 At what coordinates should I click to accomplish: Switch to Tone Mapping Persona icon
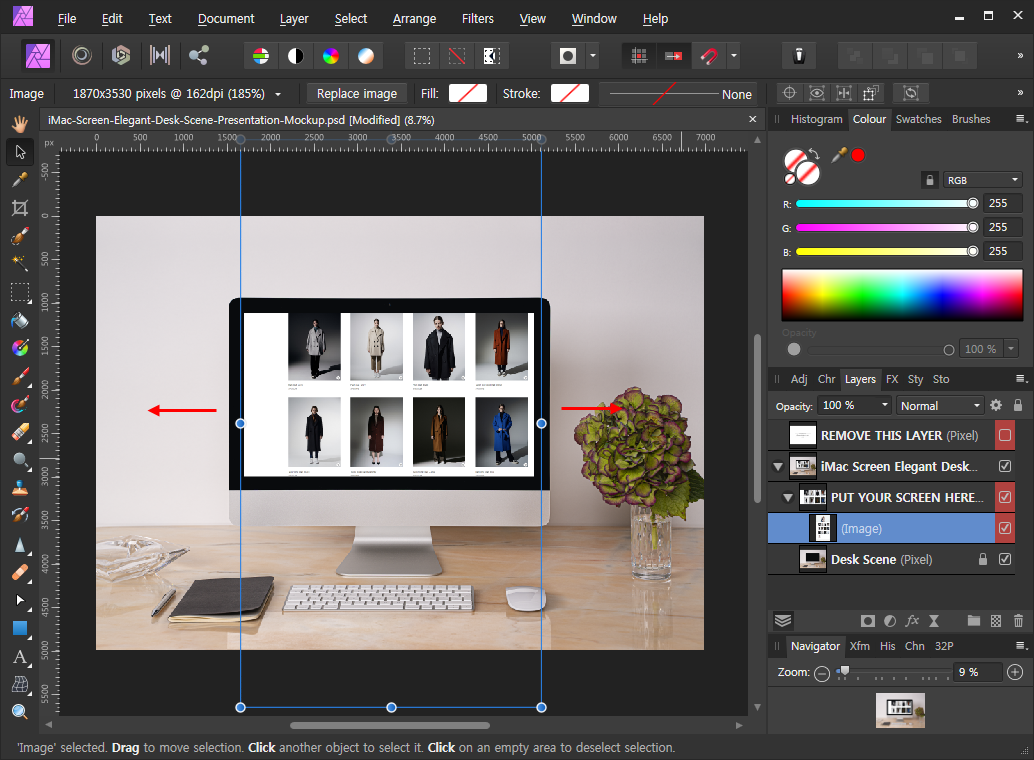[160, 55]
